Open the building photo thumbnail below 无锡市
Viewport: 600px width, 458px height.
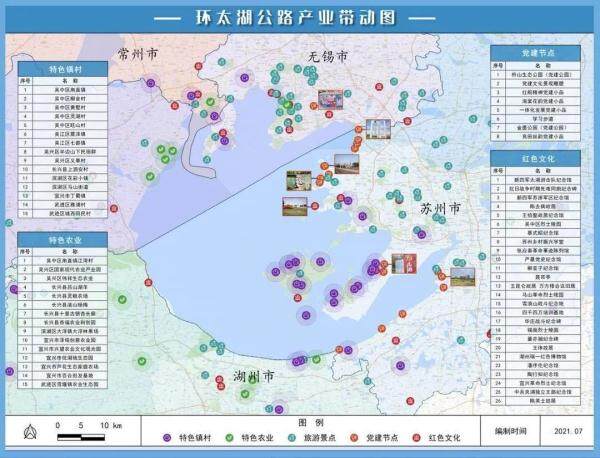(x=331, y=100)
